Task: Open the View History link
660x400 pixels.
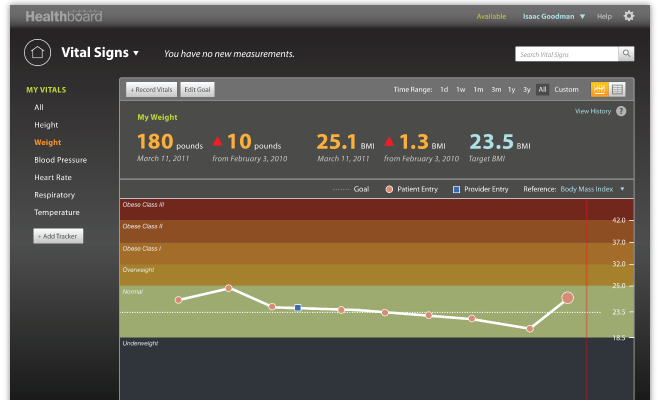Action: pos(592,111)
